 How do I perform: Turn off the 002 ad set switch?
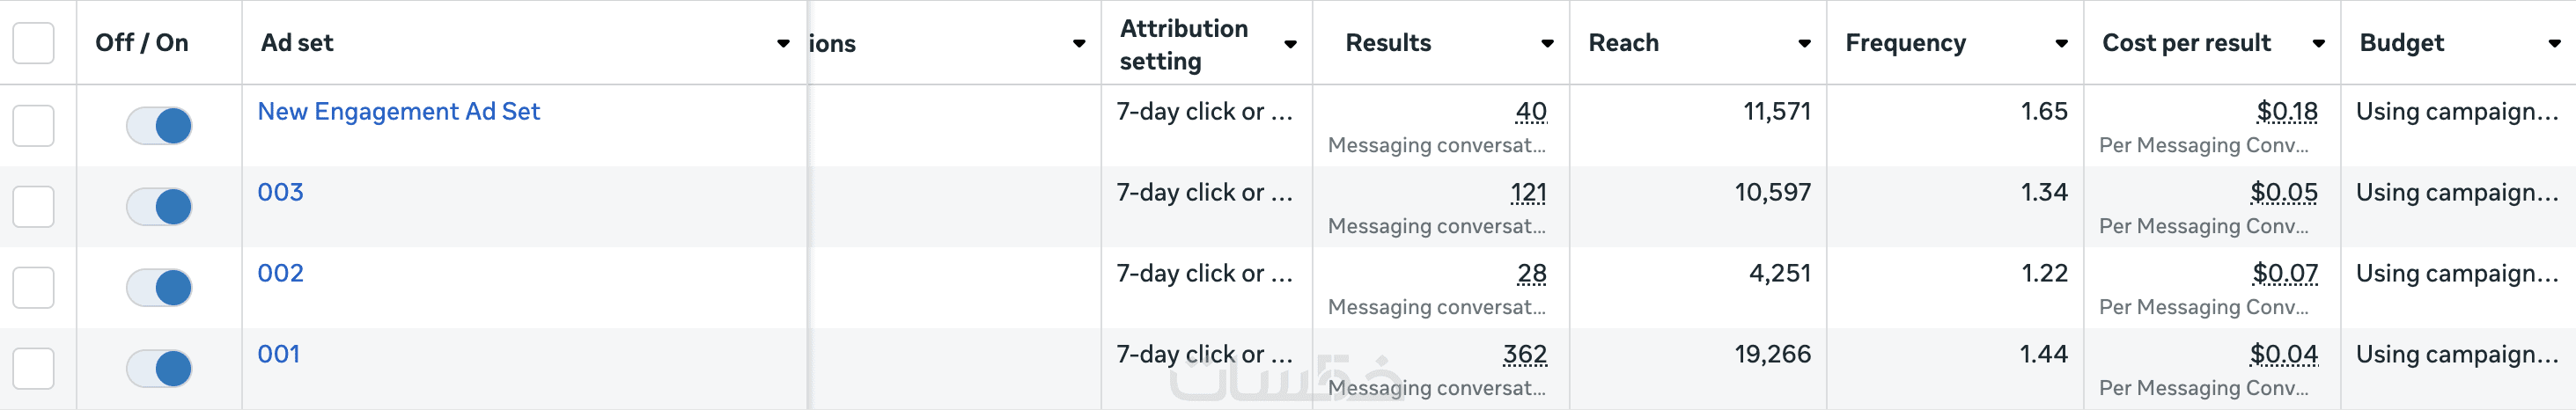point(159,288)
